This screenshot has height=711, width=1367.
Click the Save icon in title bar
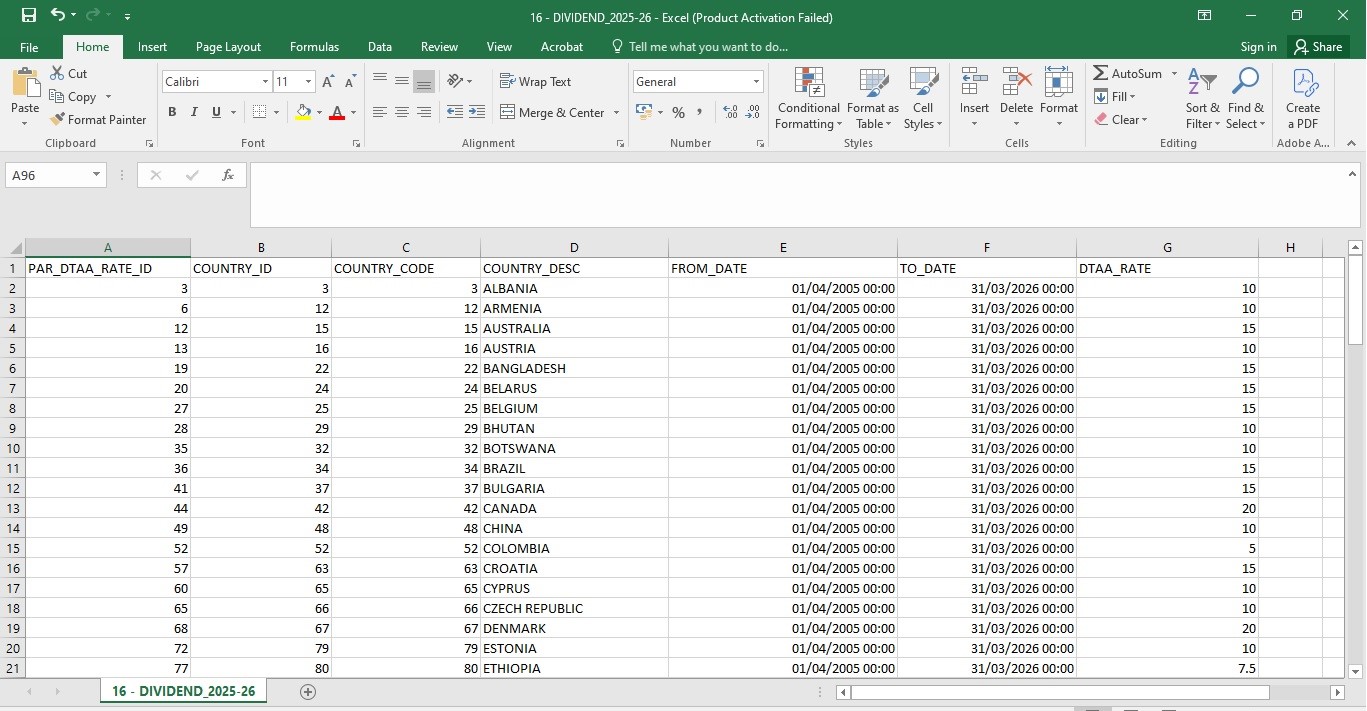28,16
